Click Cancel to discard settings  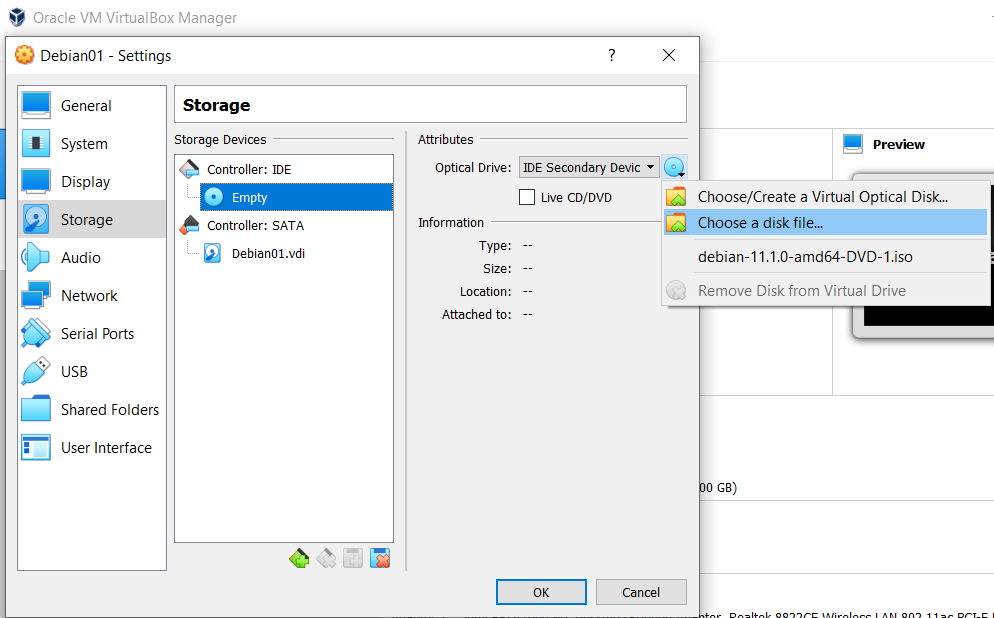coord(641,592)
